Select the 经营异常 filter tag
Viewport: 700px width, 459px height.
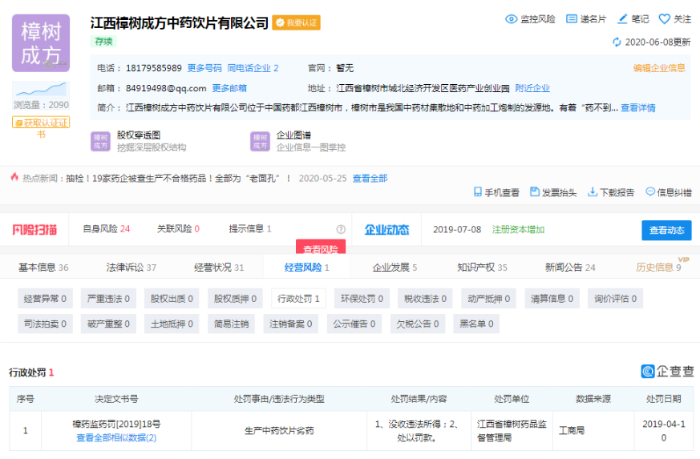[x=45, y=298]
